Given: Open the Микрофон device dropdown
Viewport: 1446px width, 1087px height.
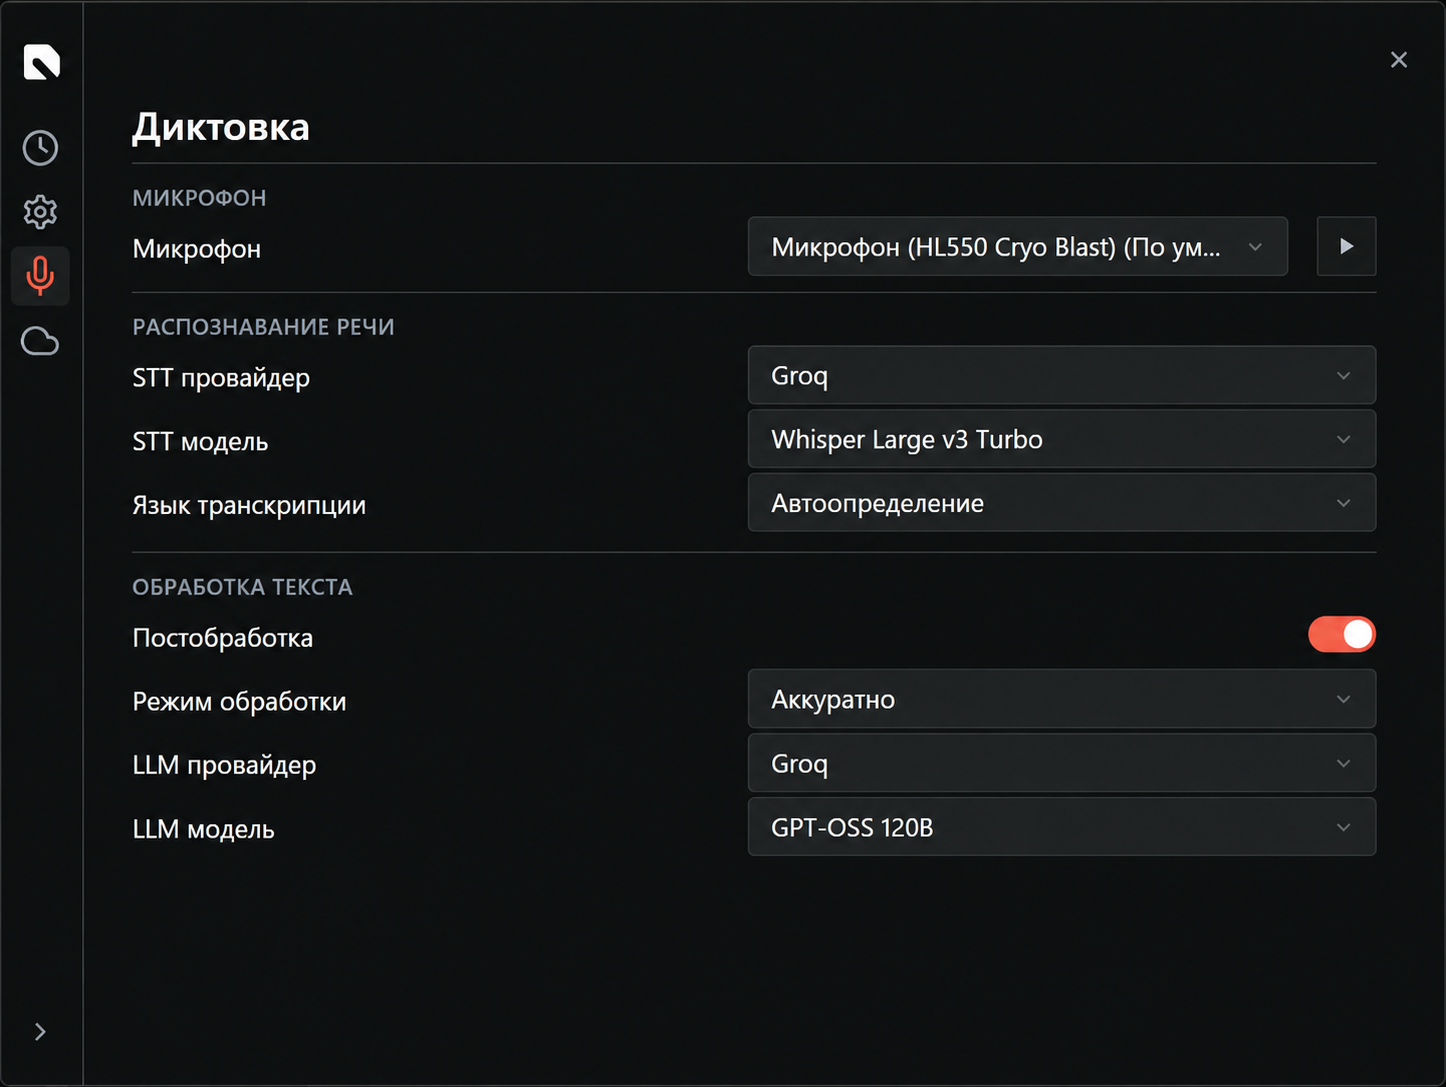Looking at the screenshot, I should click(1017, 246).
